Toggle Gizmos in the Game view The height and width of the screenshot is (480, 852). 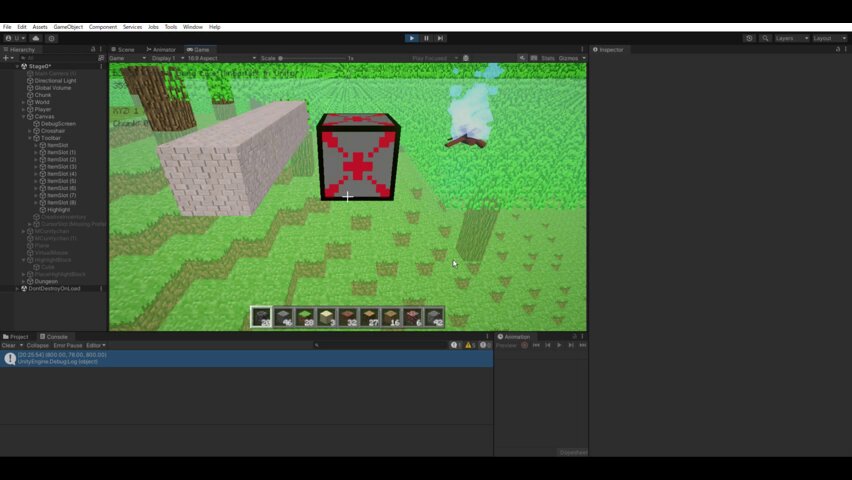click(568, 58)
